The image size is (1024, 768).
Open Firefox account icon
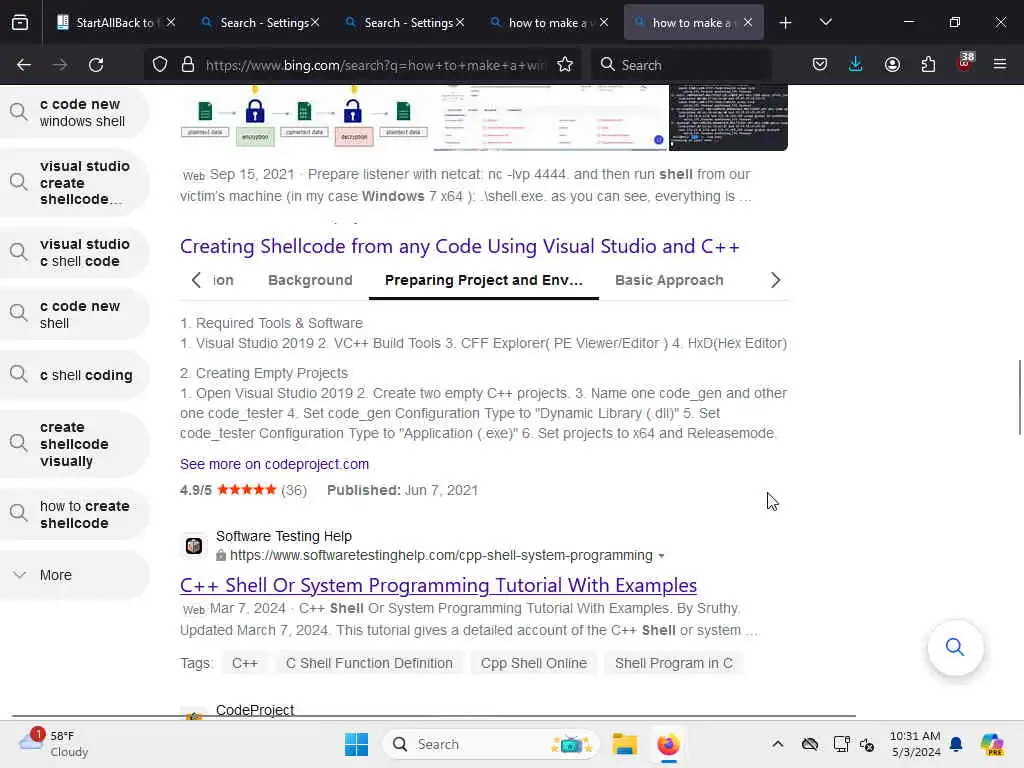(892, 65)
